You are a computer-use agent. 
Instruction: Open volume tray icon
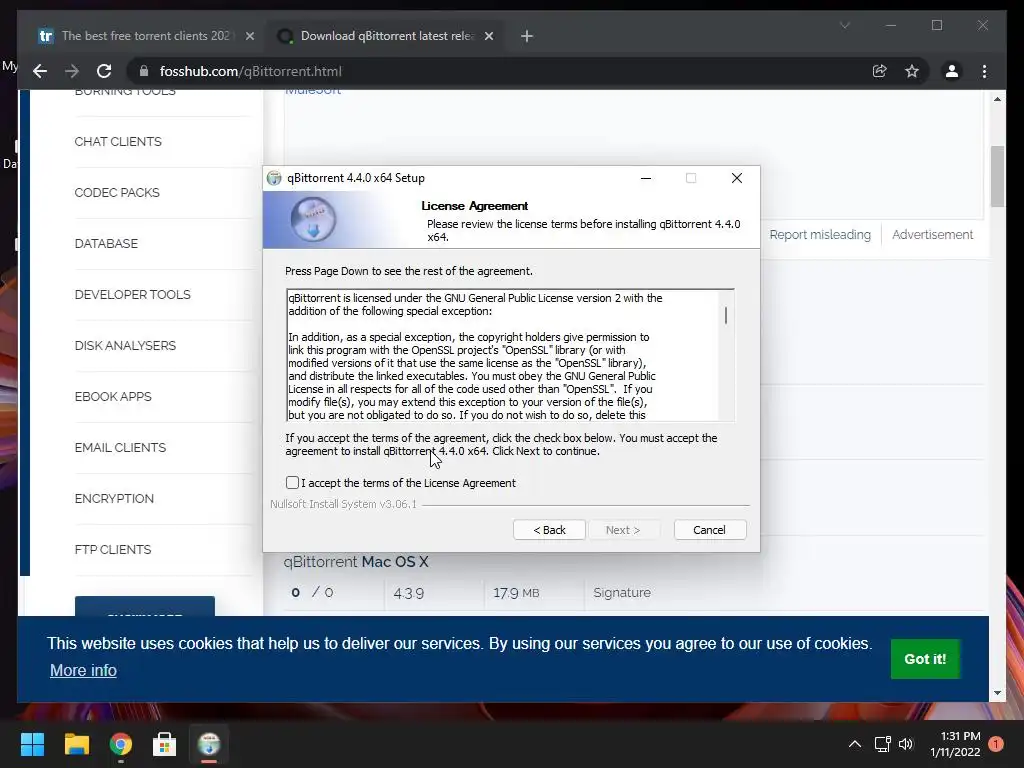(x=906, y=744)
